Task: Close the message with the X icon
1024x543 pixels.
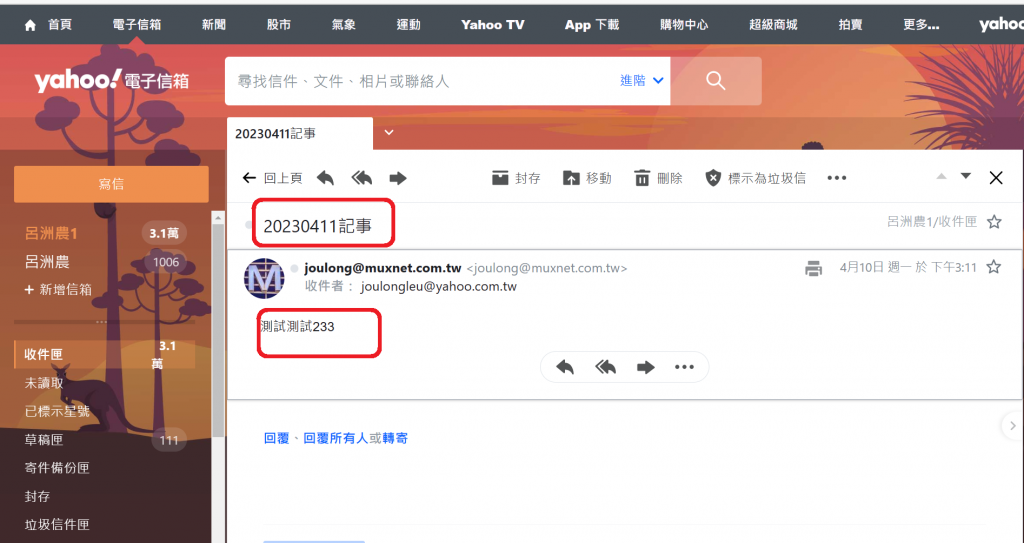Action: point(996,178)
